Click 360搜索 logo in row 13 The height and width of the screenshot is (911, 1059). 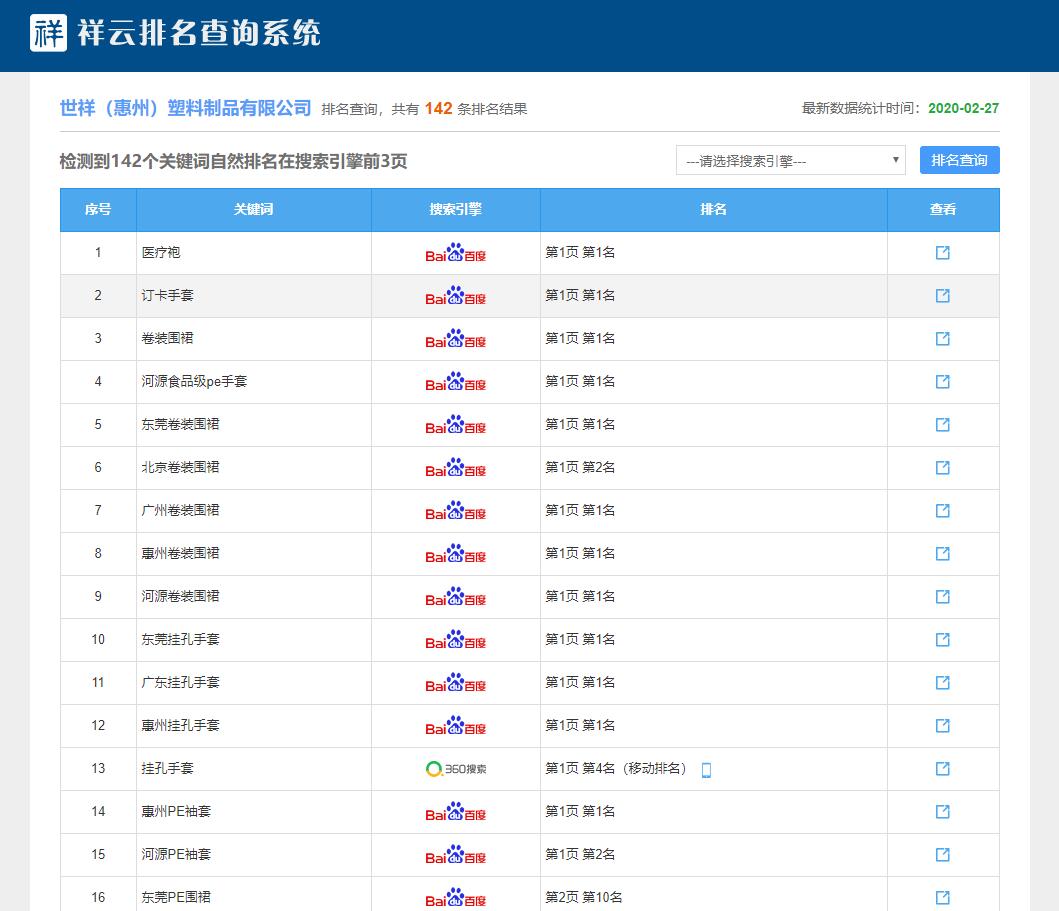click(455, 769)
